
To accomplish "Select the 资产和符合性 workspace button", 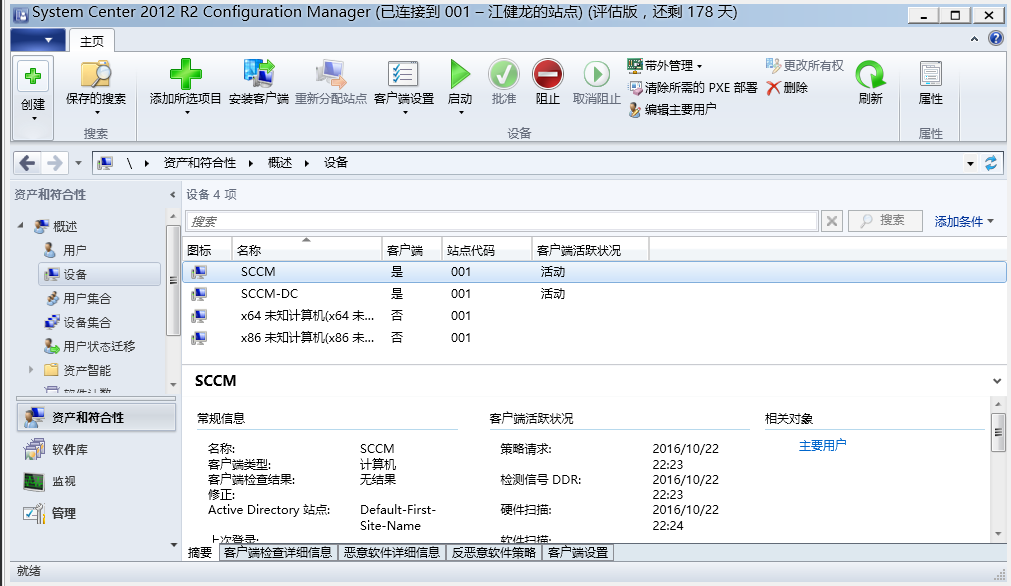I will point(96,417).
